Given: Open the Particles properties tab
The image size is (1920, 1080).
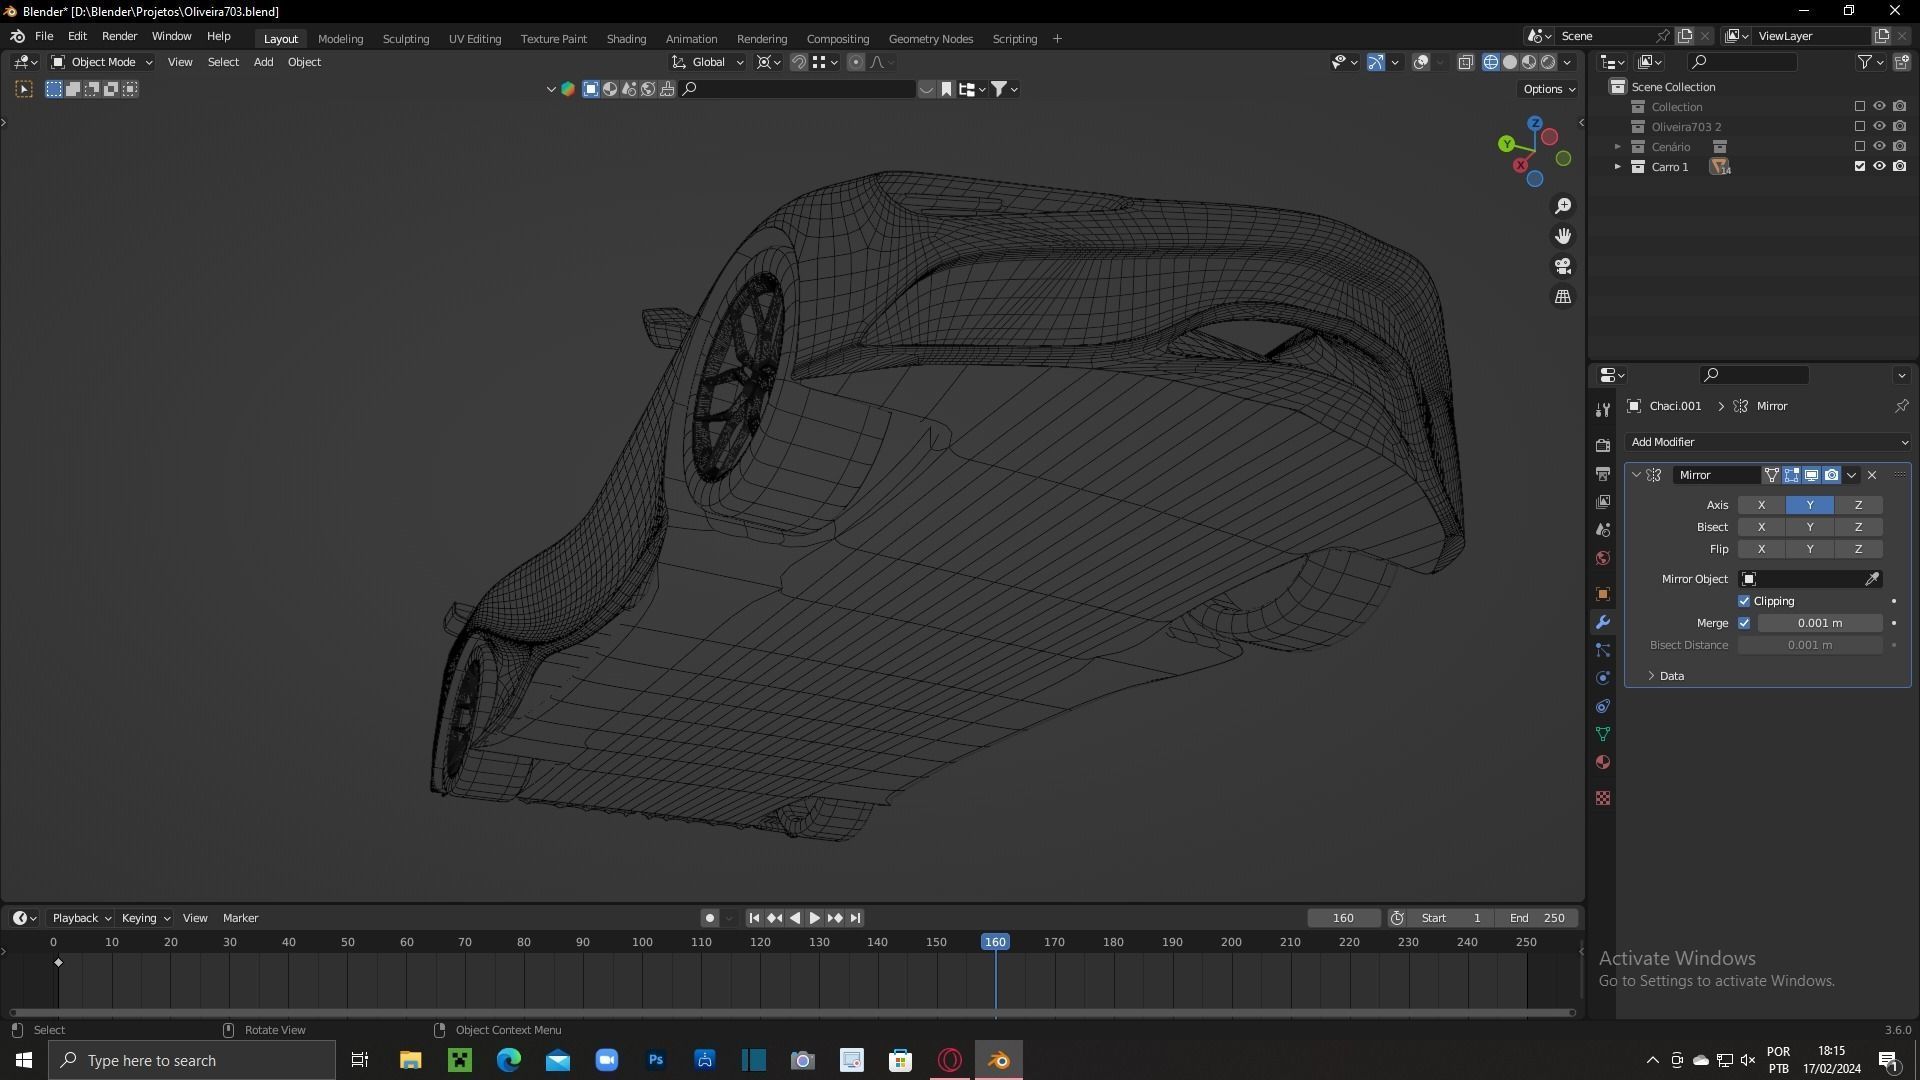Looking at the screenshot, I should [x=1603, y=650].
